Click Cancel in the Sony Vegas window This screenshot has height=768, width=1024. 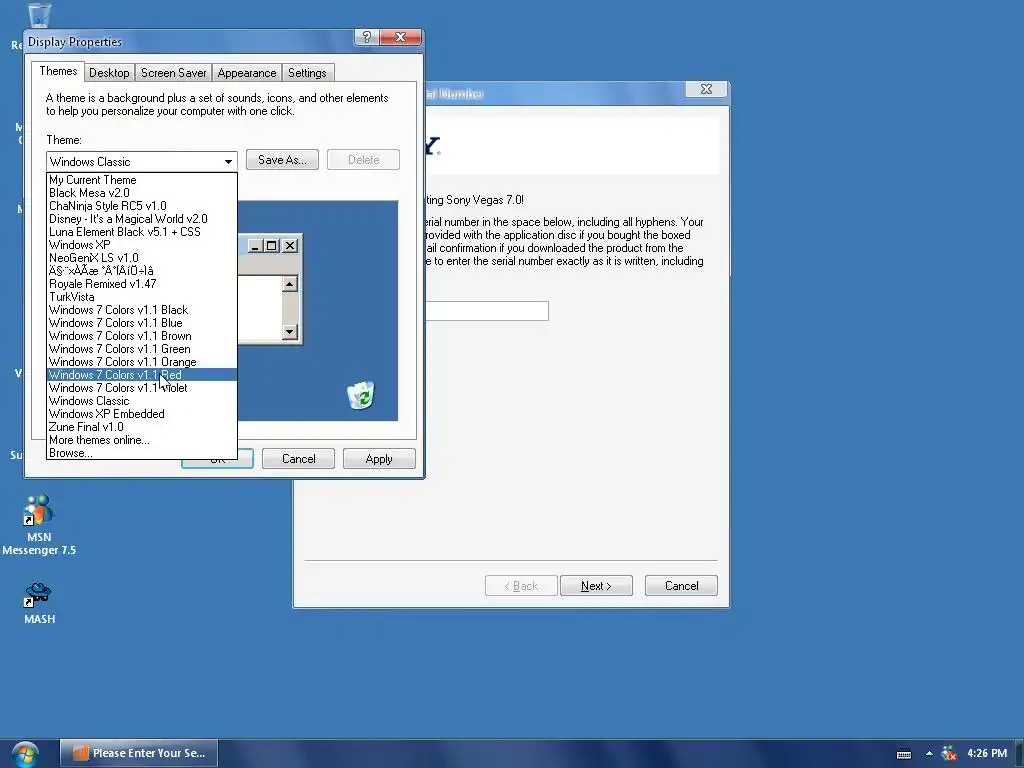coord(681,586)
